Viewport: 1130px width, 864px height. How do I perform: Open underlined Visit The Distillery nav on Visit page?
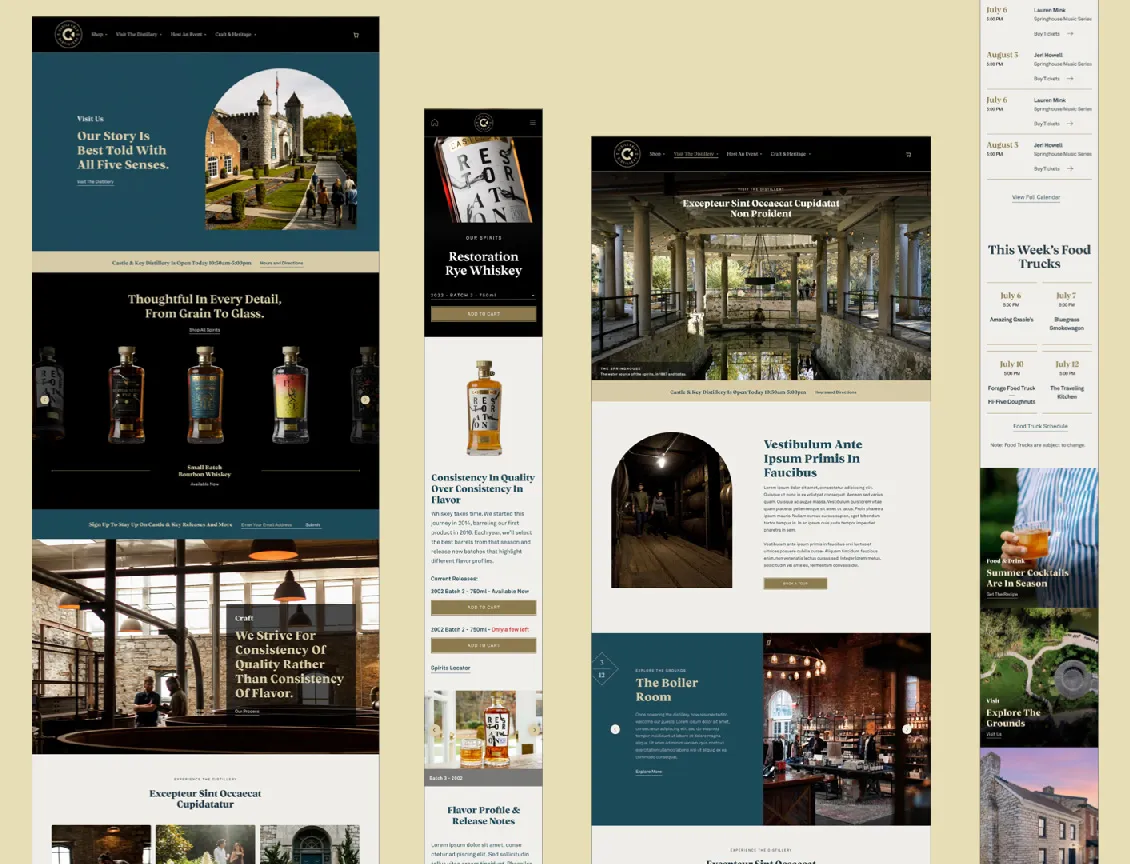pos(695,154)
